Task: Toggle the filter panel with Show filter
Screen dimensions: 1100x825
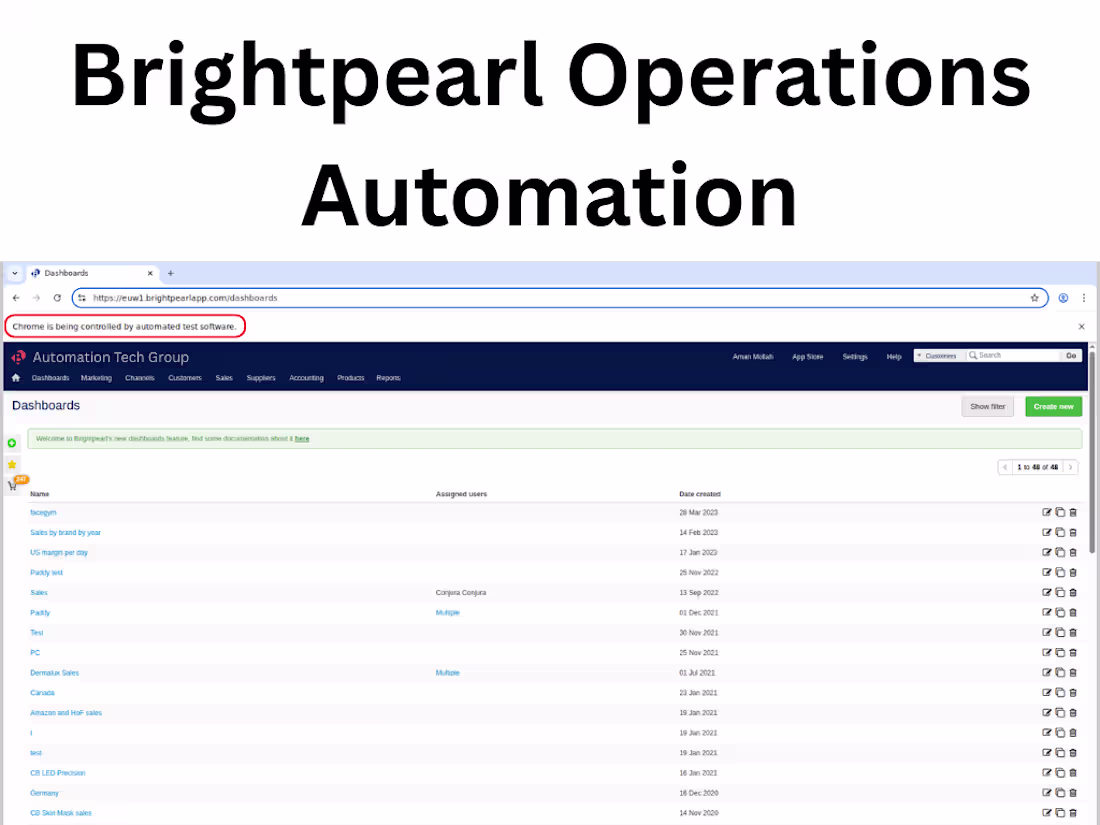Action: pyautogui.click(x=987, y=406)
